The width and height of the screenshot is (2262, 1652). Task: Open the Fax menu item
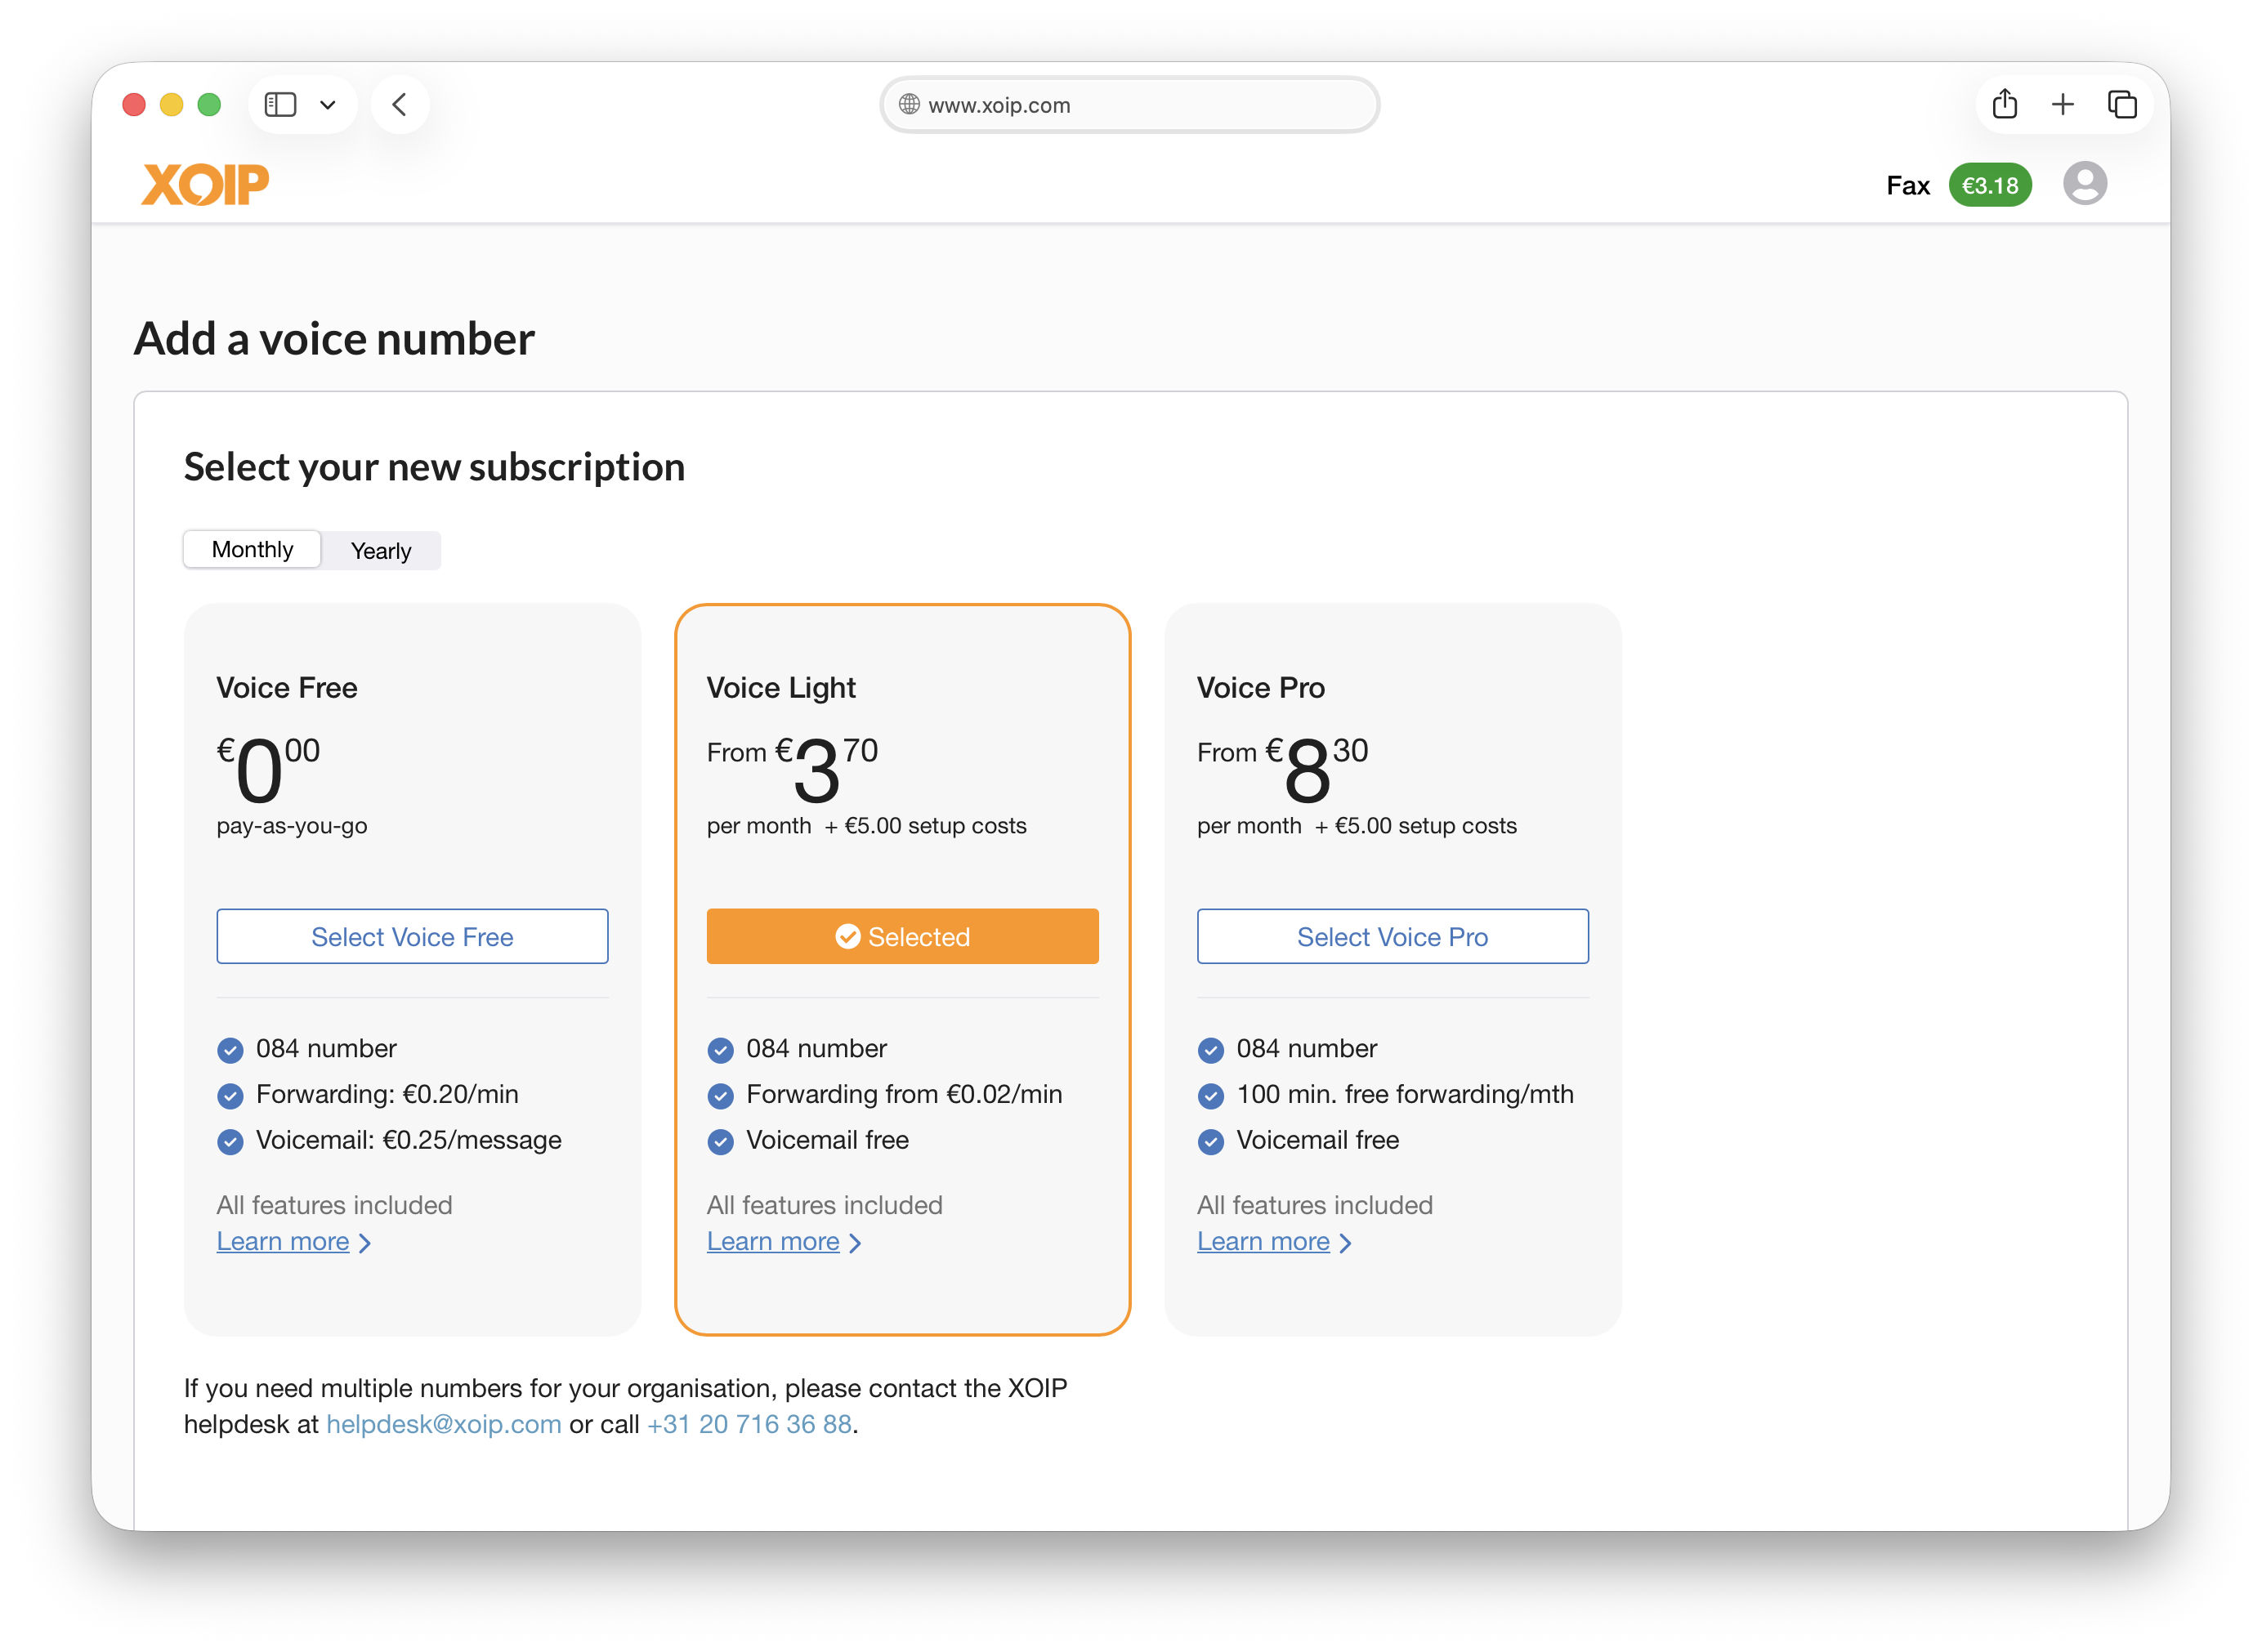pos(1907,185)
